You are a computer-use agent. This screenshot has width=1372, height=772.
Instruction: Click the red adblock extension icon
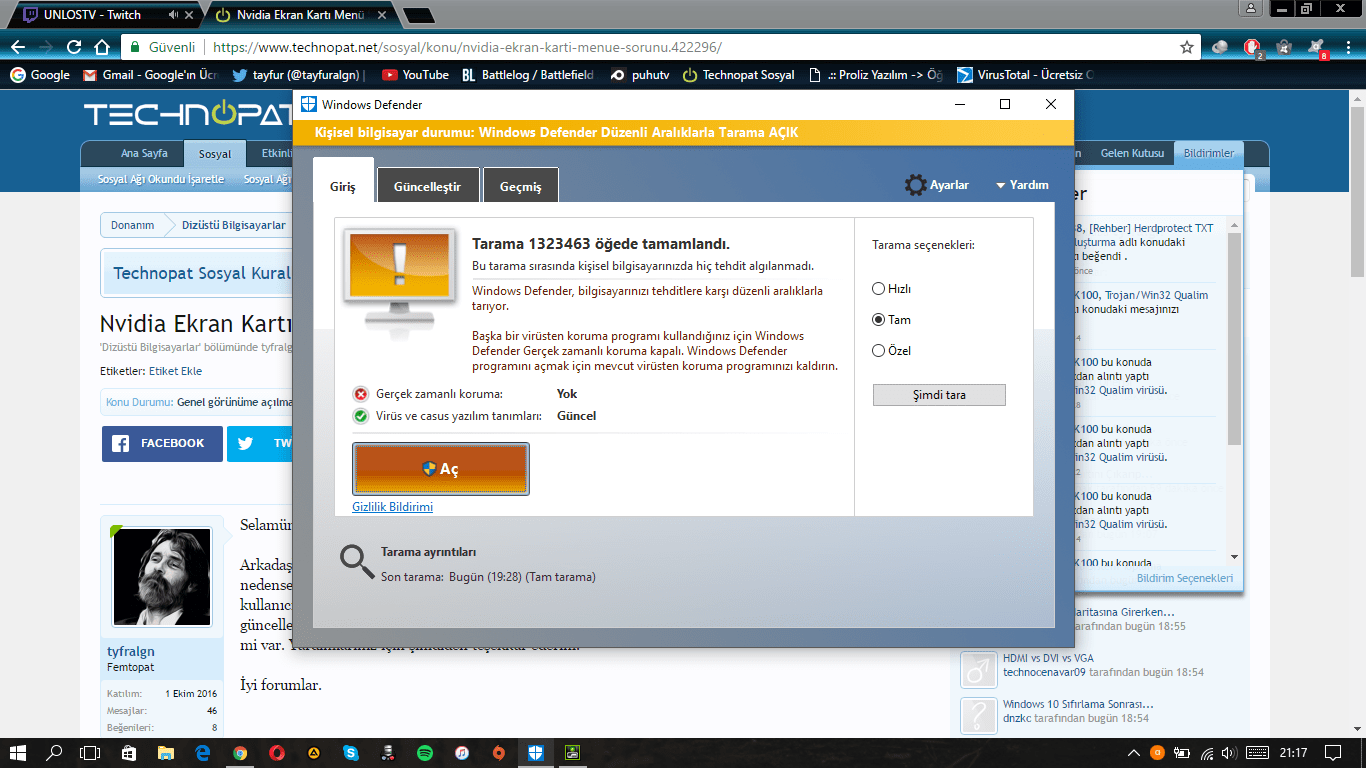click(x=1252, y=47)
